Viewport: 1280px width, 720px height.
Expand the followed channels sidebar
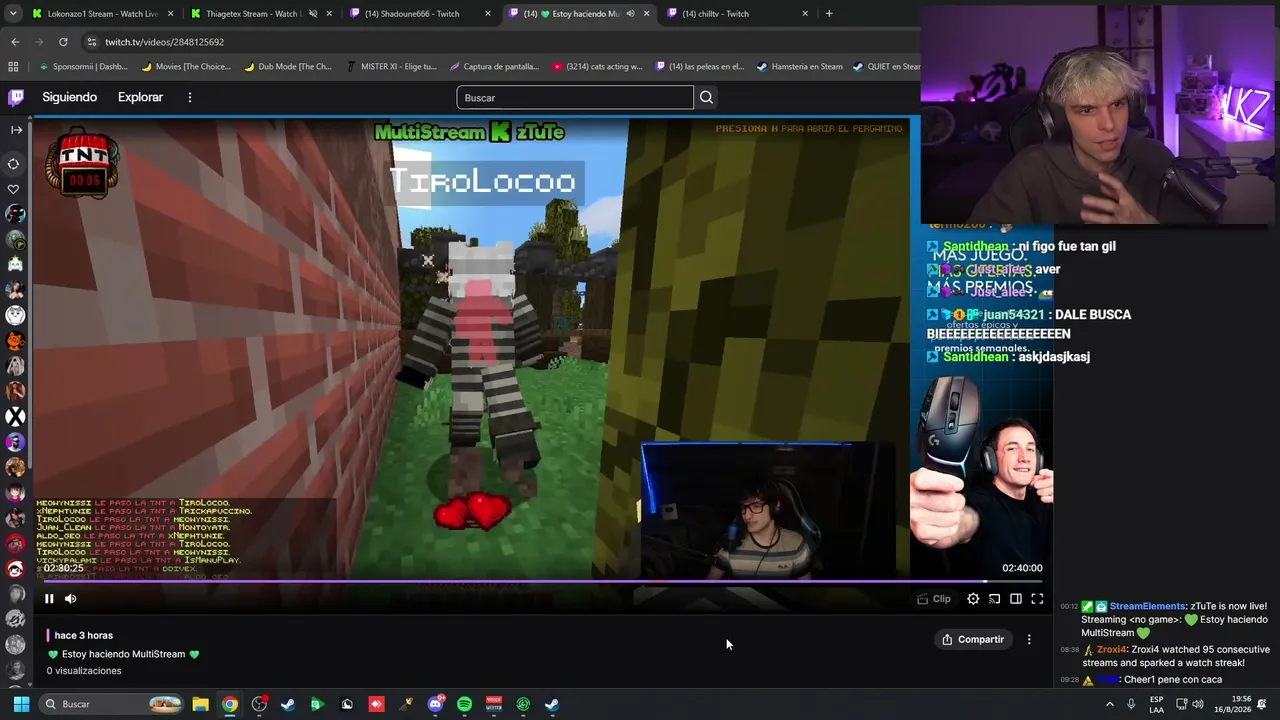click(16, 130)
